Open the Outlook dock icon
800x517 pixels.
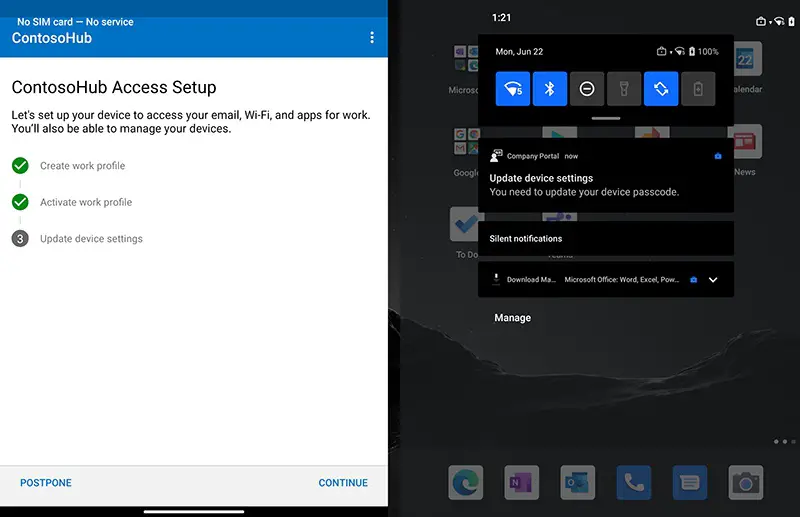(578, 482)
